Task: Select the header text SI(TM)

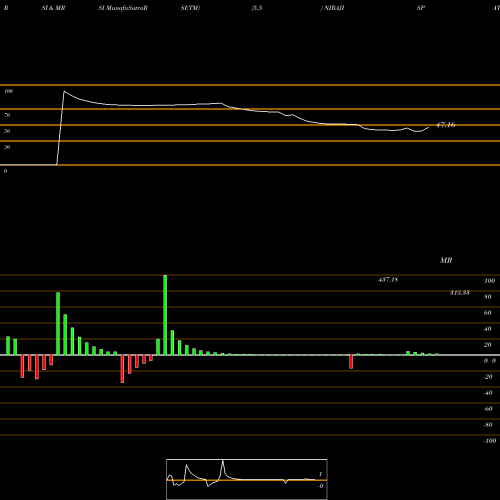Action: [x=190, y=8]
